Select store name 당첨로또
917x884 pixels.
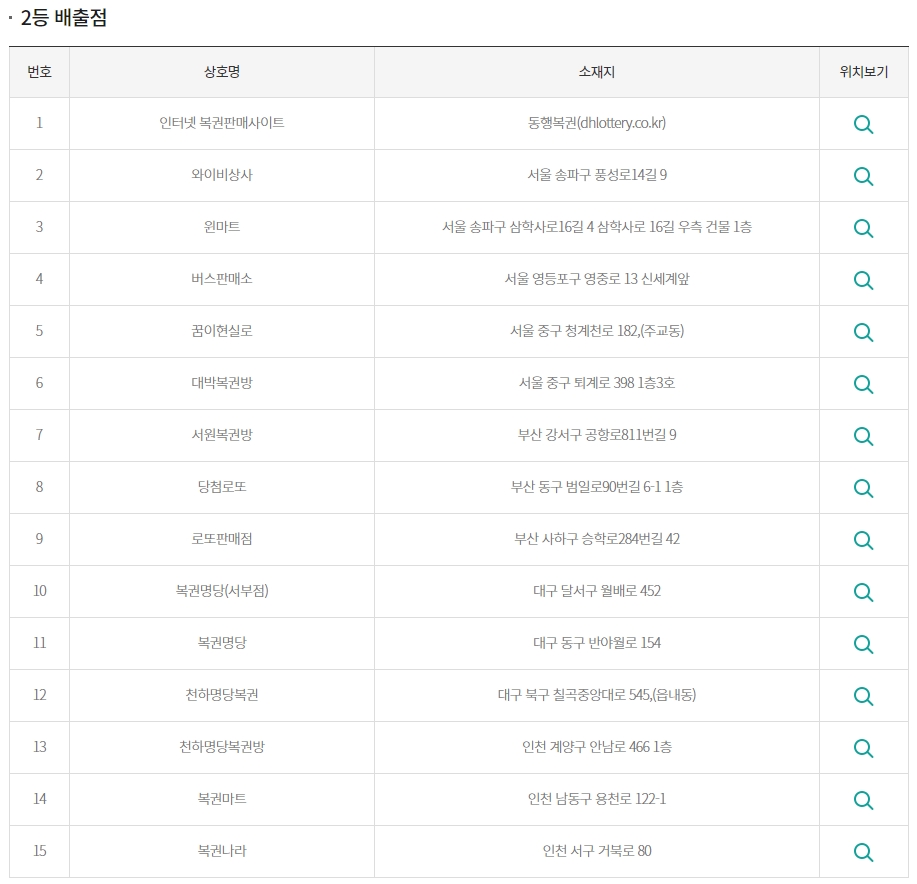(x=222, y=487)
